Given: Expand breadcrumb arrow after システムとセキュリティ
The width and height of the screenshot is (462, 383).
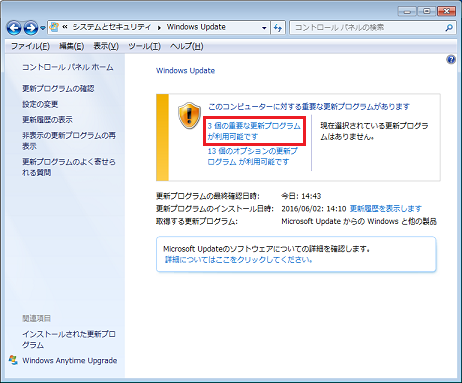Looking at the screenshot, I should pos(159,28).
